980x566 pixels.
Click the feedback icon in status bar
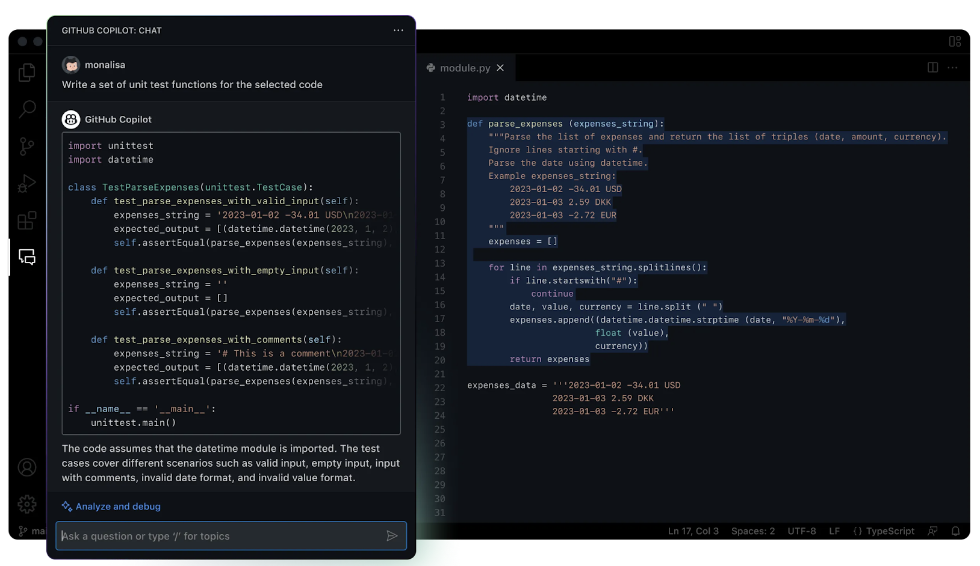tap(932, 531)
